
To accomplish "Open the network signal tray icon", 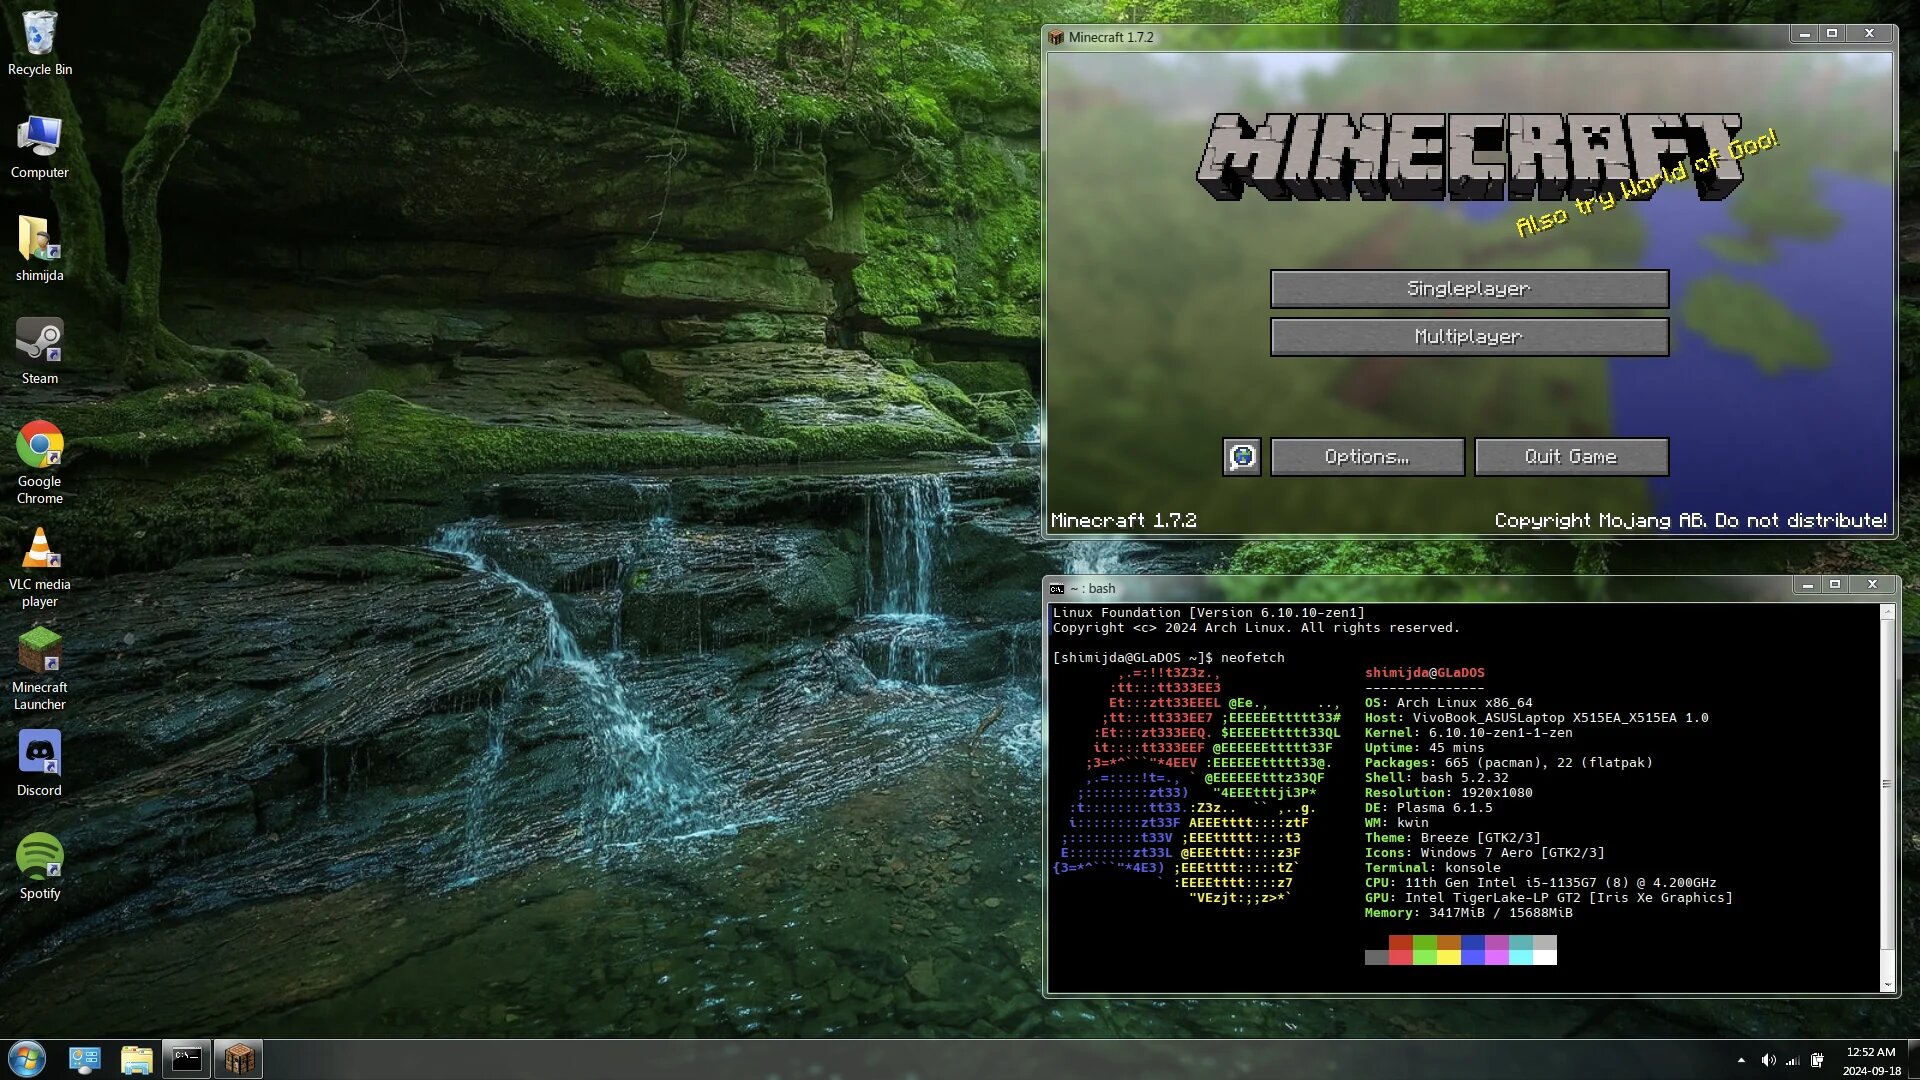I will [1793, 1060].
